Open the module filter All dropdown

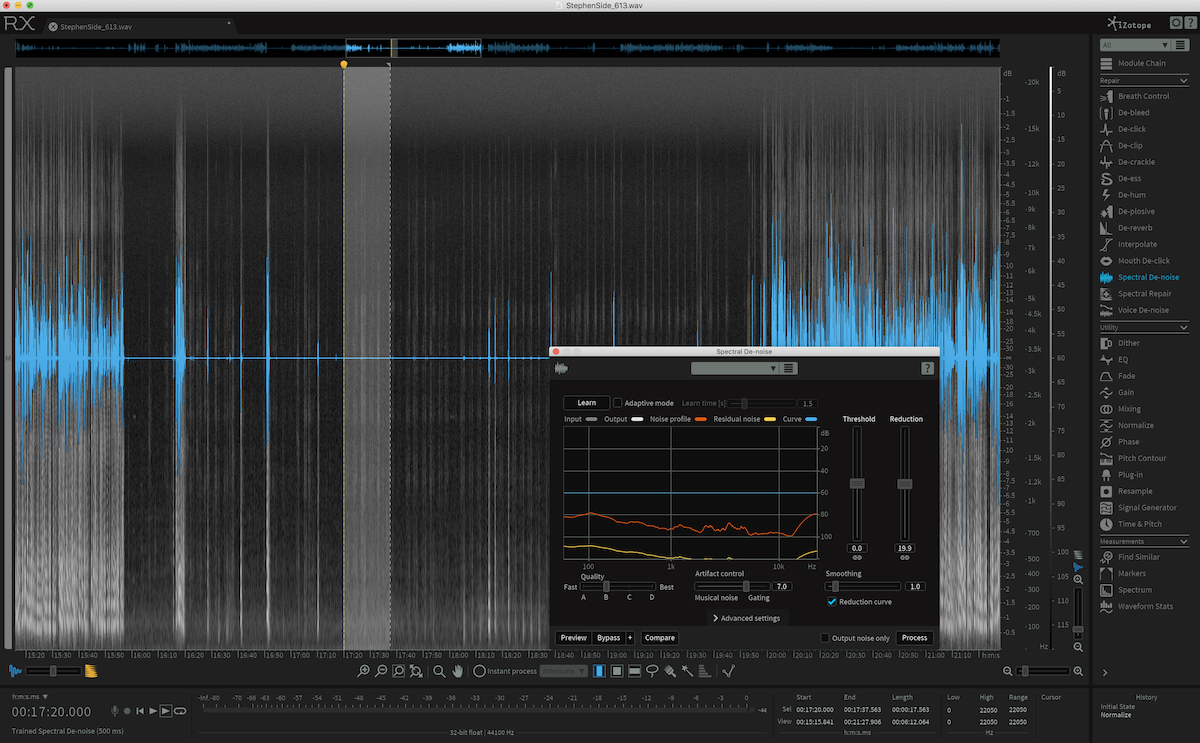pyautogui.click(x=1134, y=45)
